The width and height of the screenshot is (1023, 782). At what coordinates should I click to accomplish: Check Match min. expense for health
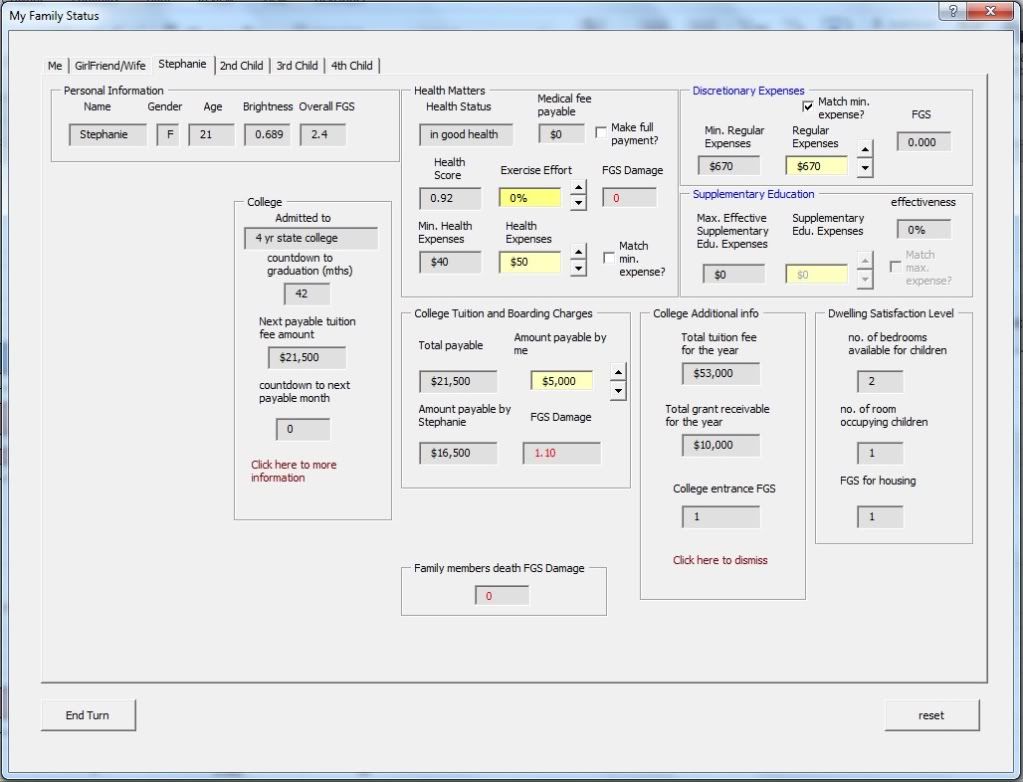(609, 258)
